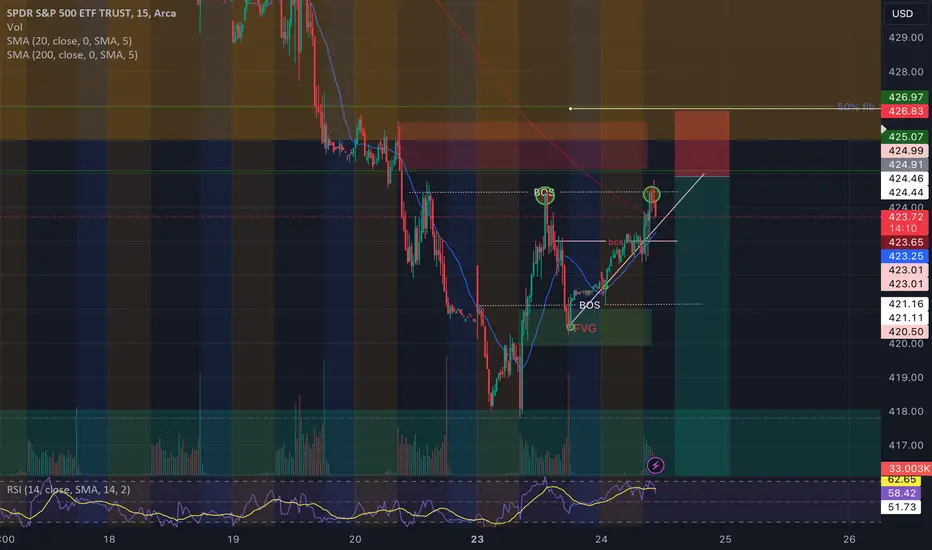Click the 418.00 price axis label
Image resolution: width=932 pixels, height=550 pixels.
(x=905, y=411)
